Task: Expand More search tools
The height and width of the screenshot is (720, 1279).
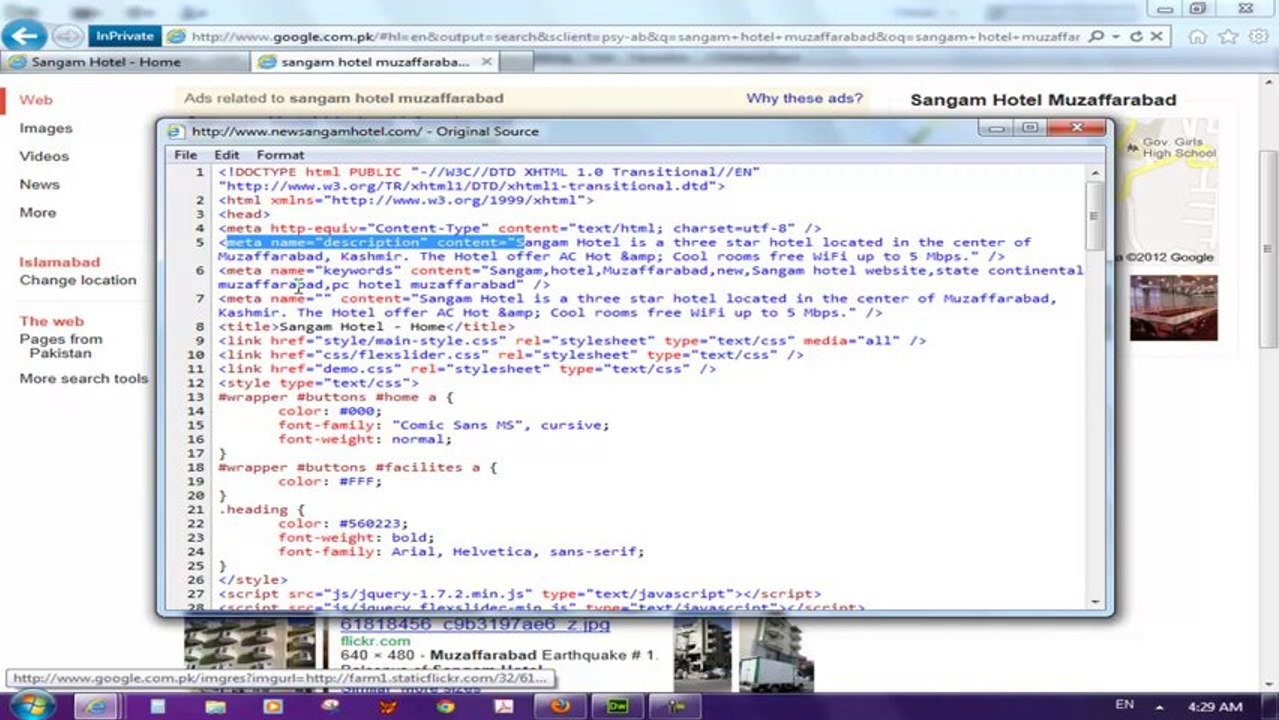Action: click(84, 379)
